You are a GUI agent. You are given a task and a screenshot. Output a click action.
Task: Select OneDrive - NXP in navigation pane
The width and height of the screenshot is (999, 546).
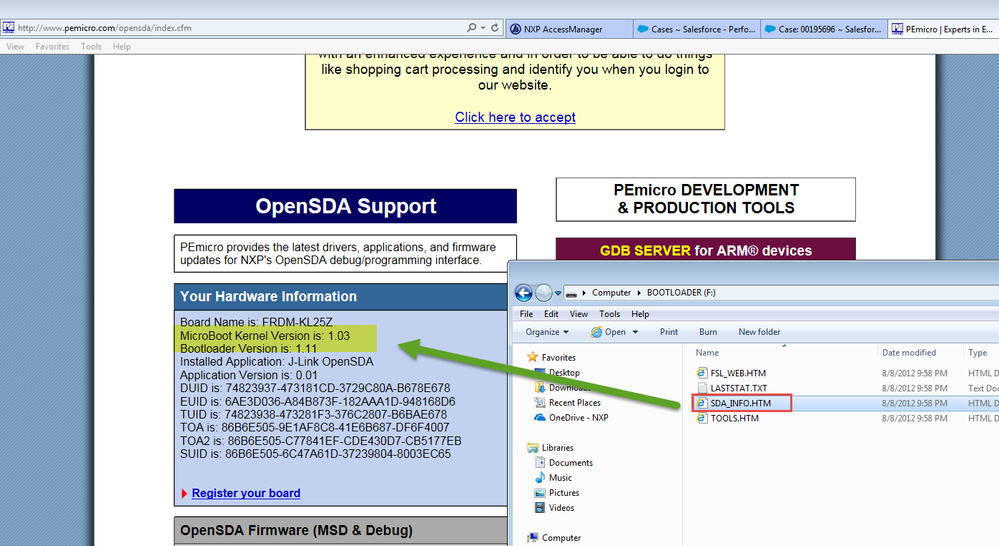pyautogui.click(x=579, y=418)
